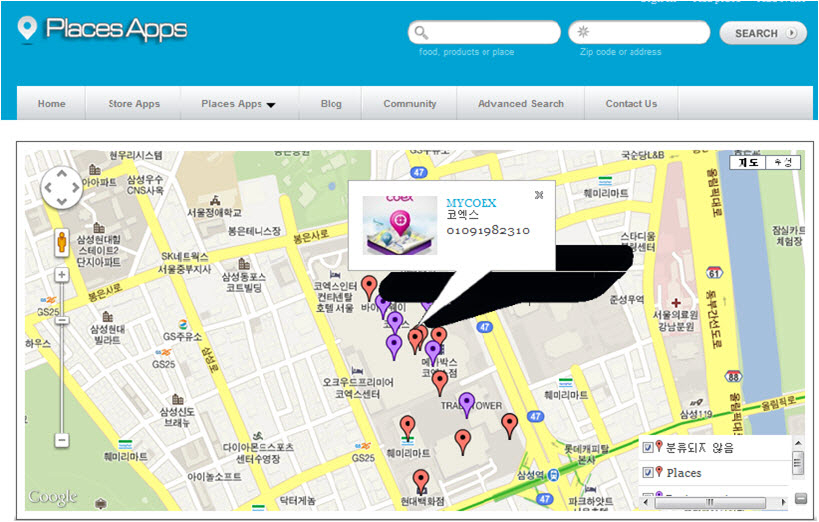Click the Places Apps logo text
Image resolution: width=819 pixels, height=522 pixels.
click(116, 29)
